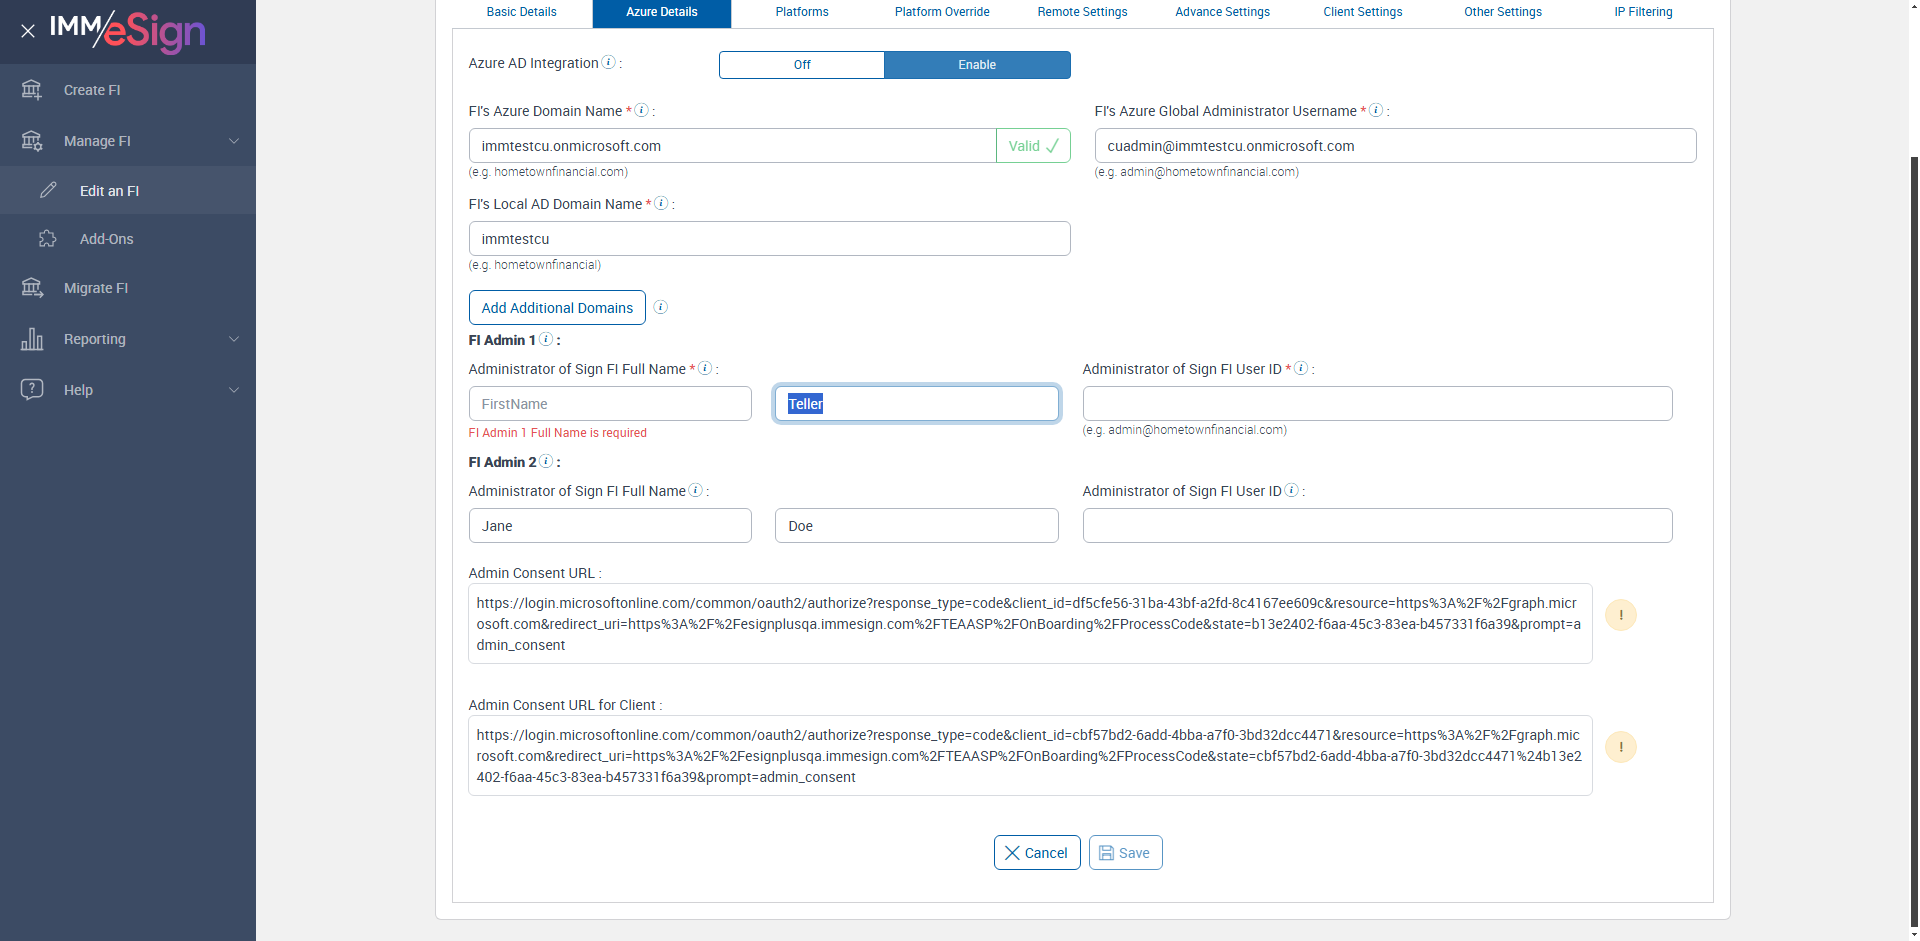This screenshot has width=1920, height=941.
Task: Click info icon for FI Admin 2 Full Name
Action: click(696, 490)
